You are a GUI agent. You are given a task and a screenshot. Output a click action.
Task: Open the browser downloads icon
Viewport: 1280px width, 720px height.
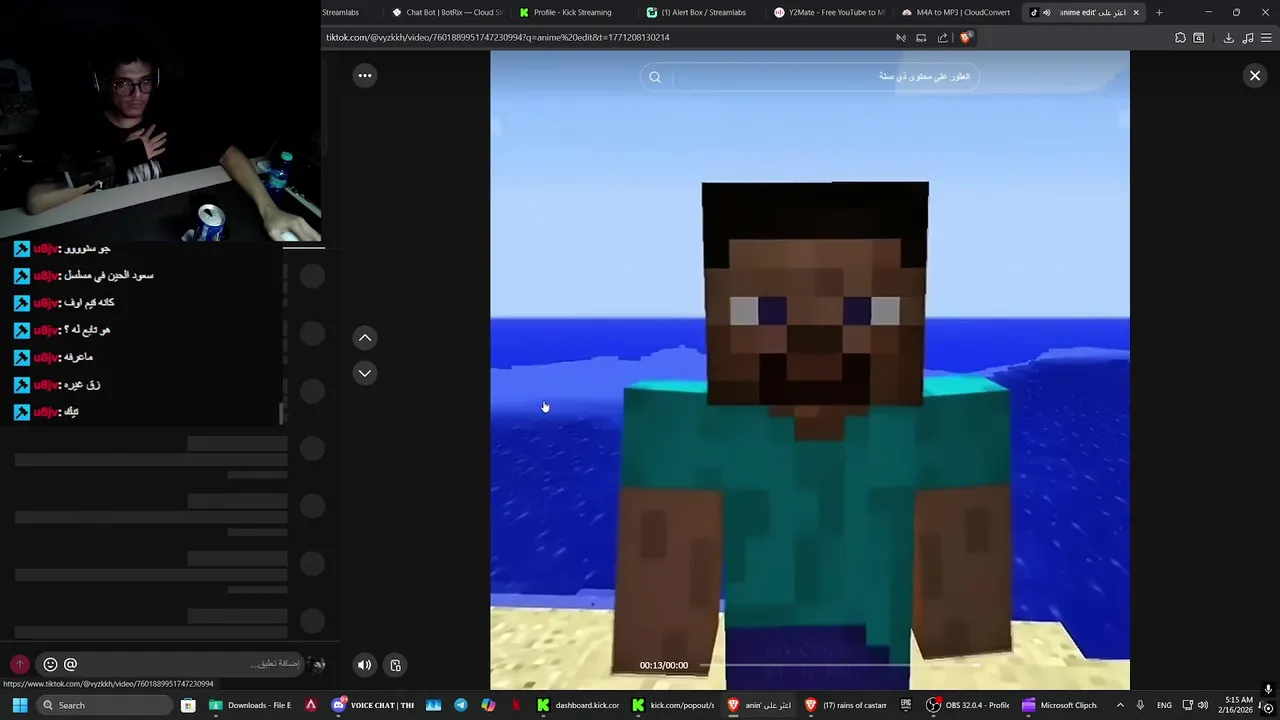1229,38
